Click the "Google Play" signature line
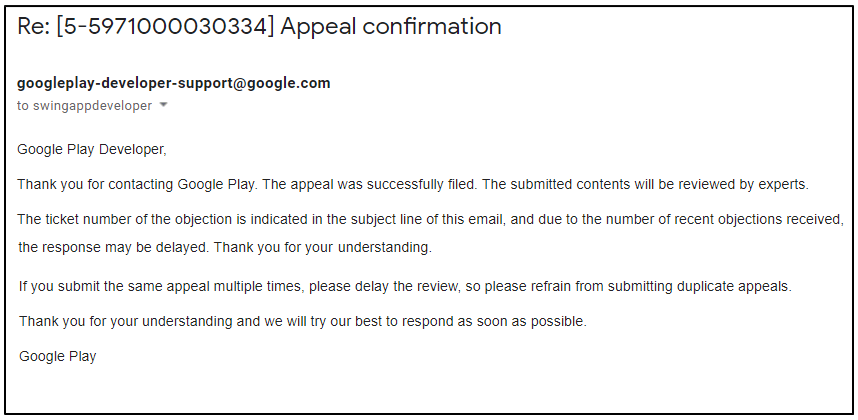 58,356
